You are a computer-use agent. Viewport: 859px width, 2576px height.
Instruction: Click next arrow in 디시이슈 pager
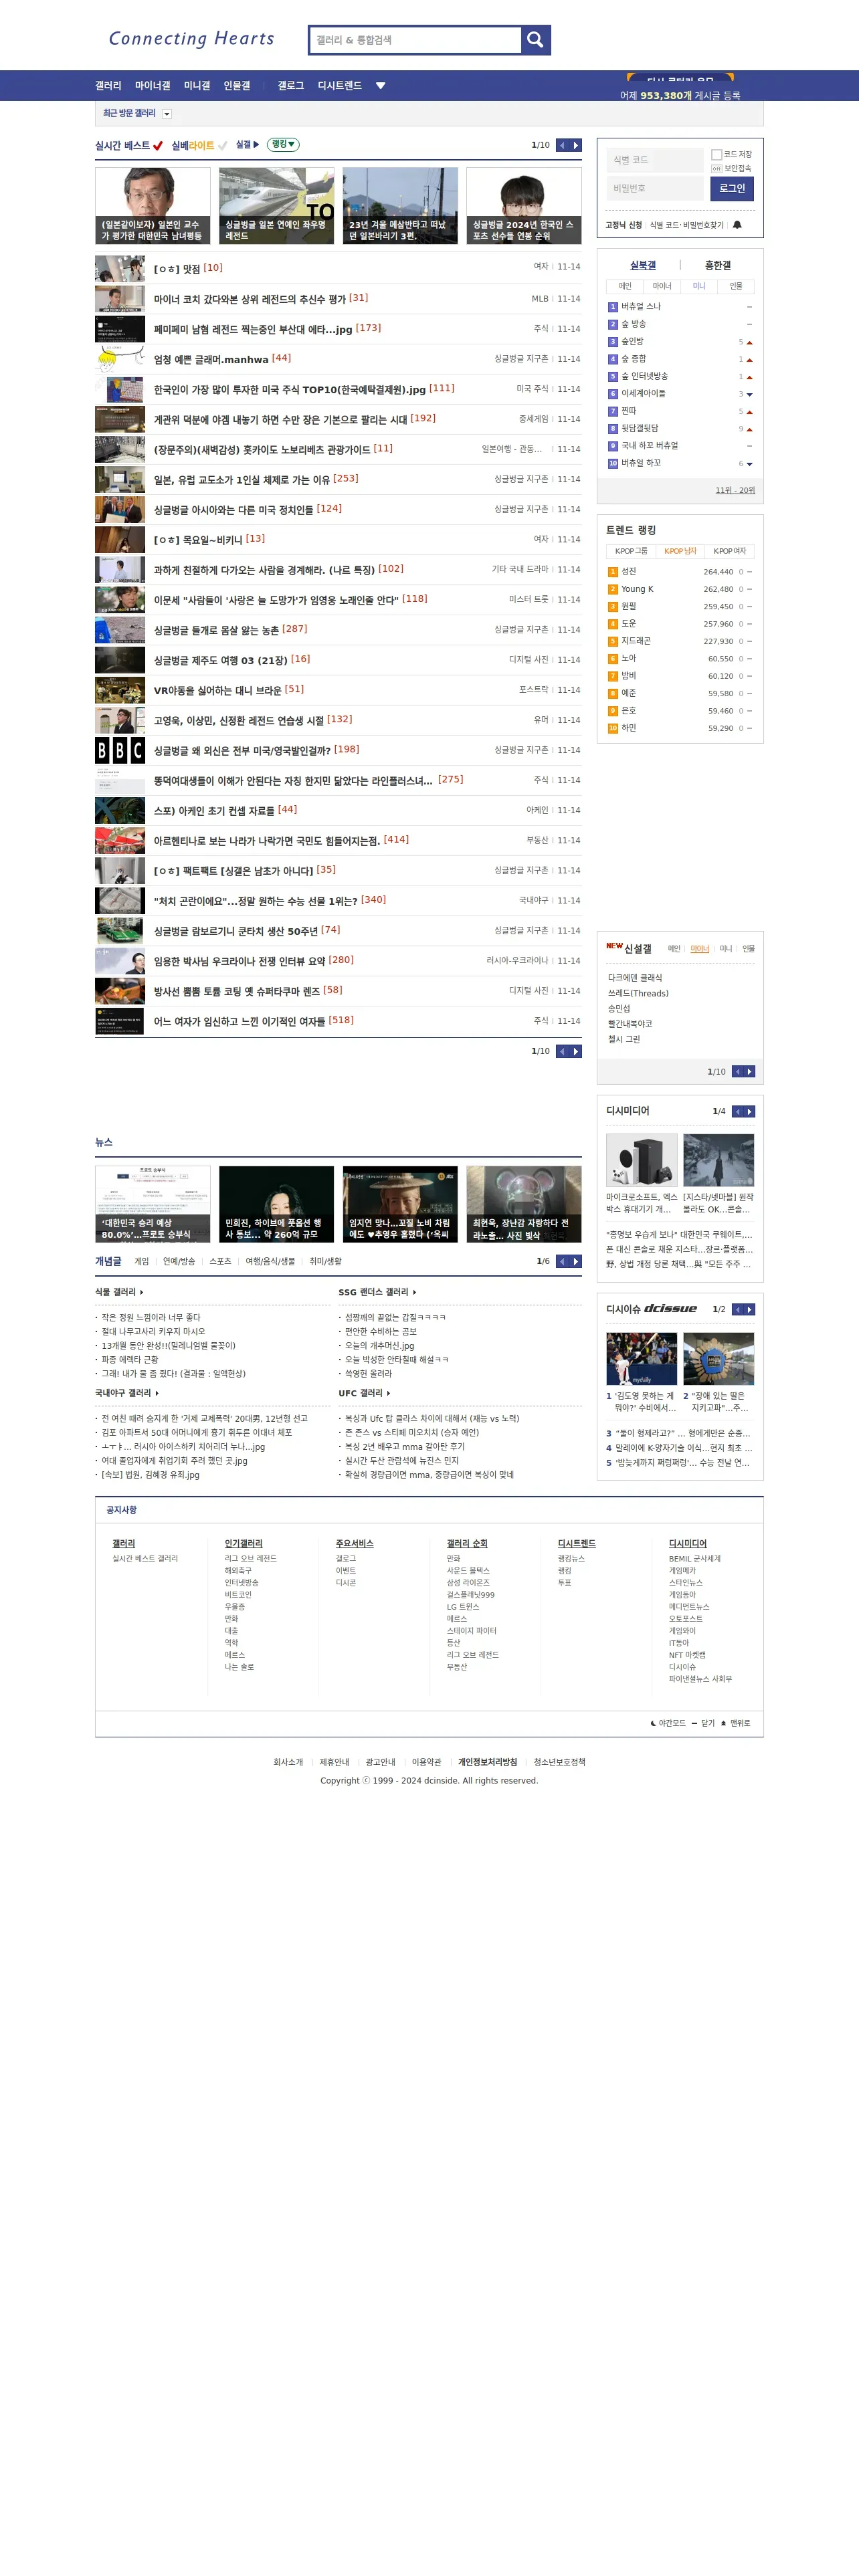point(750,1309)
